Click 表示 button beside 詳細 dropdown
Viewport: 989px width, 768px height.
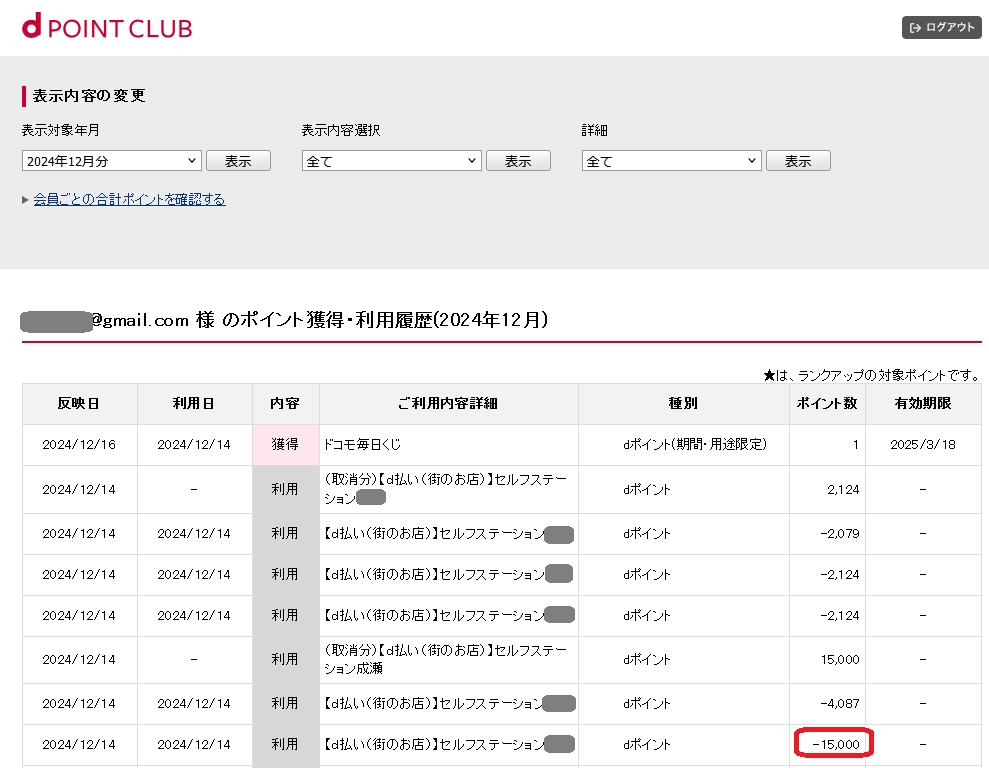pyautogui.click(x=799, y=161)
